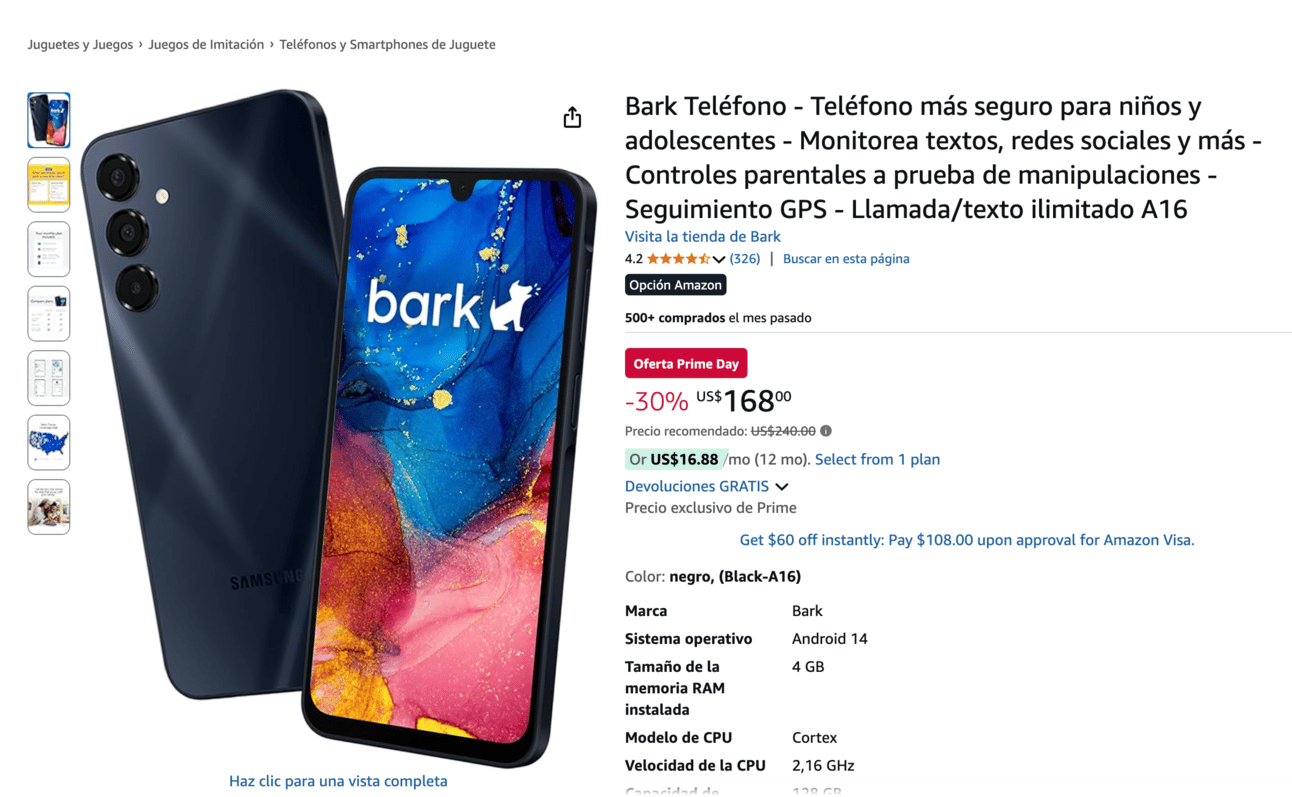Click Haz clic para una vista completa
1292x797 pixels.
pyautogui.click(x=338, y=781)
